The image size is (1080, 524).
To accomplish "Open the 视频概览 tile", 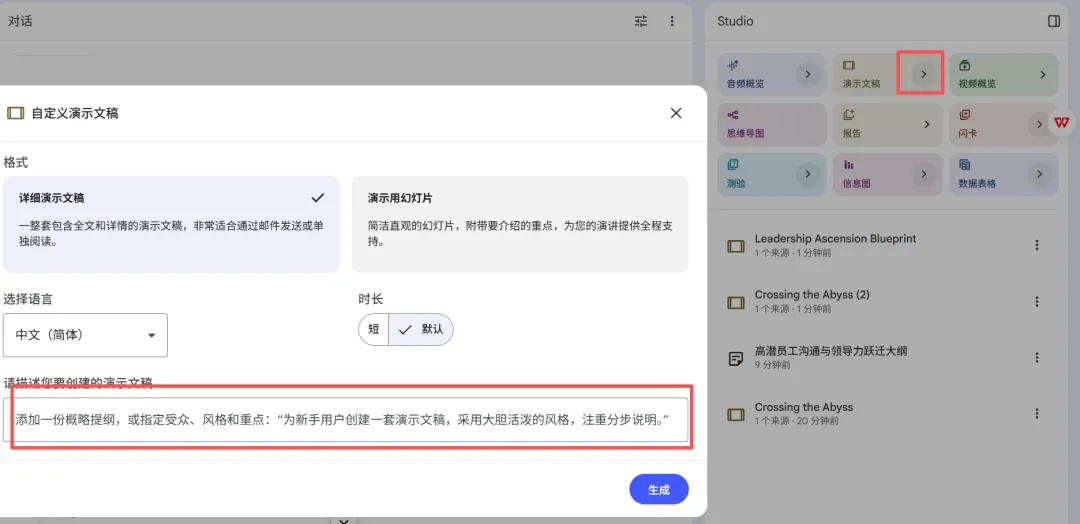I will click(1004, 74).
